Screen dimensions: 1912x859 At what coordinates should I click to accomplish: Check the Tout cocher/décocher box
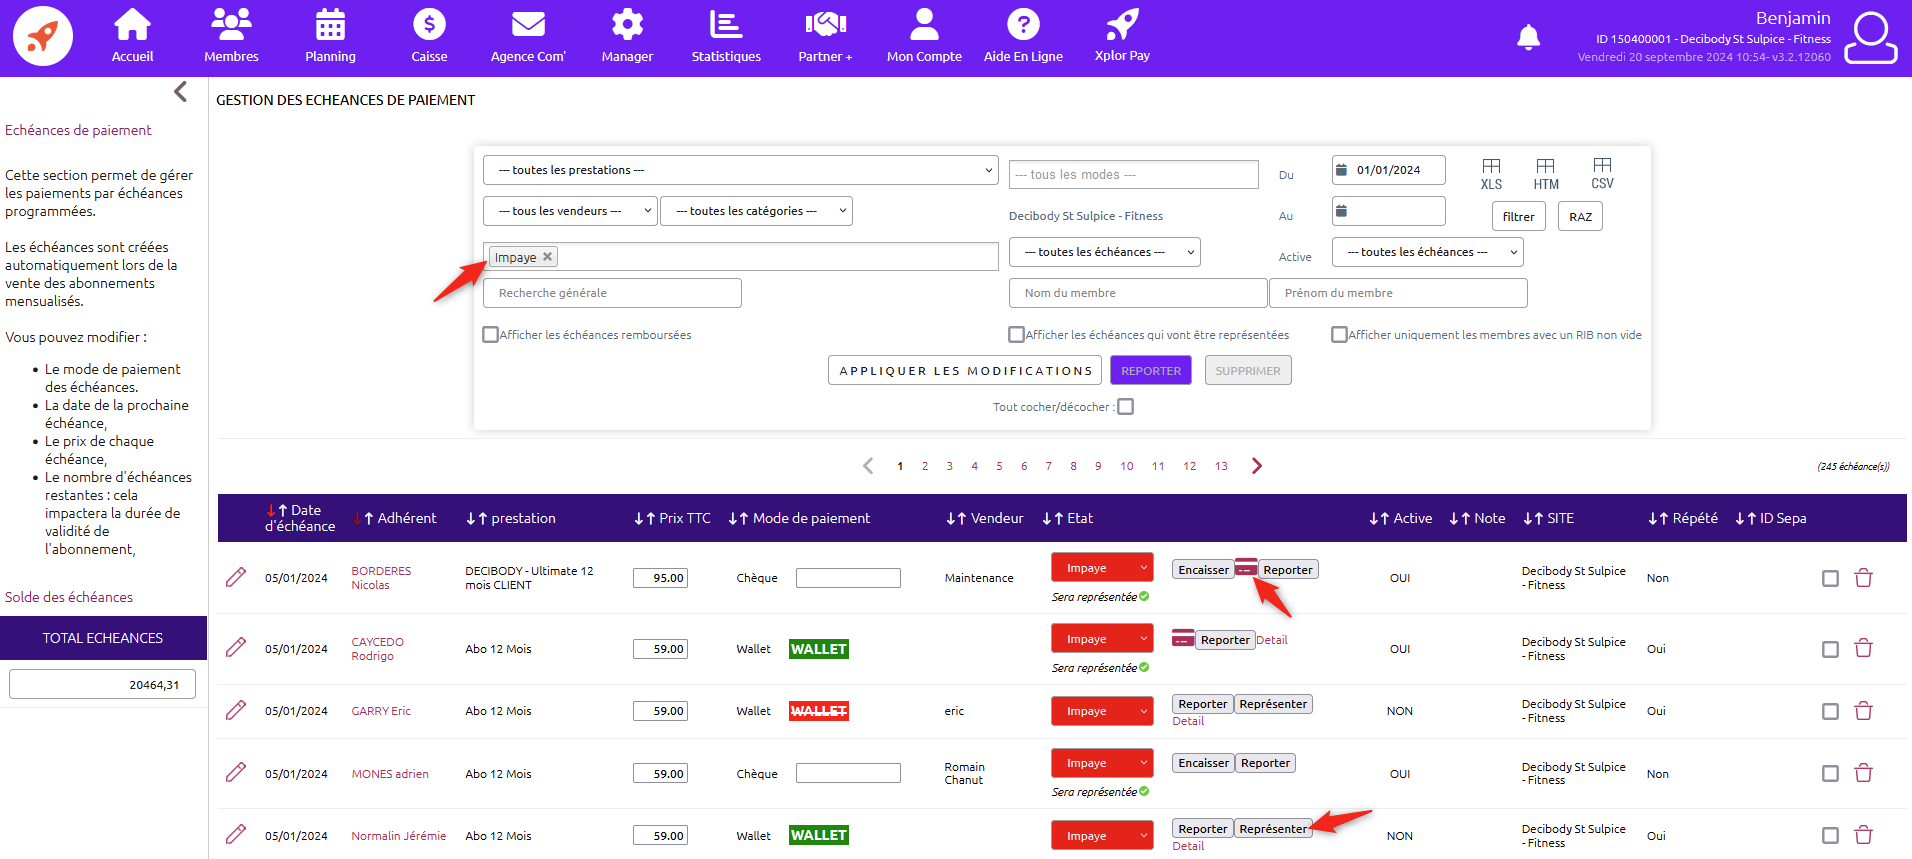(x=1126, y=407)
